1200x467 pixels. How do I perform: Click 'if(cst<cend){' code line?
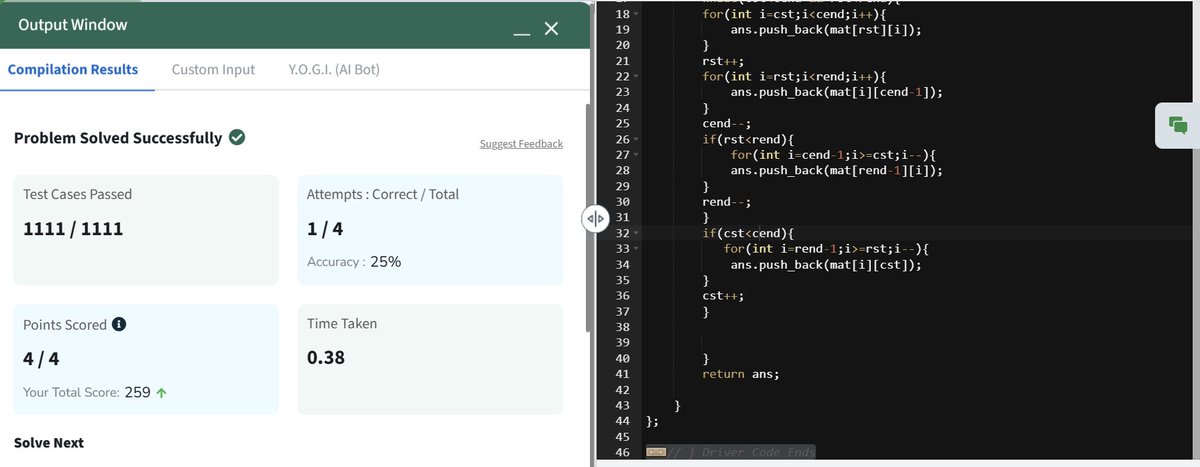[x=747, y=233]
